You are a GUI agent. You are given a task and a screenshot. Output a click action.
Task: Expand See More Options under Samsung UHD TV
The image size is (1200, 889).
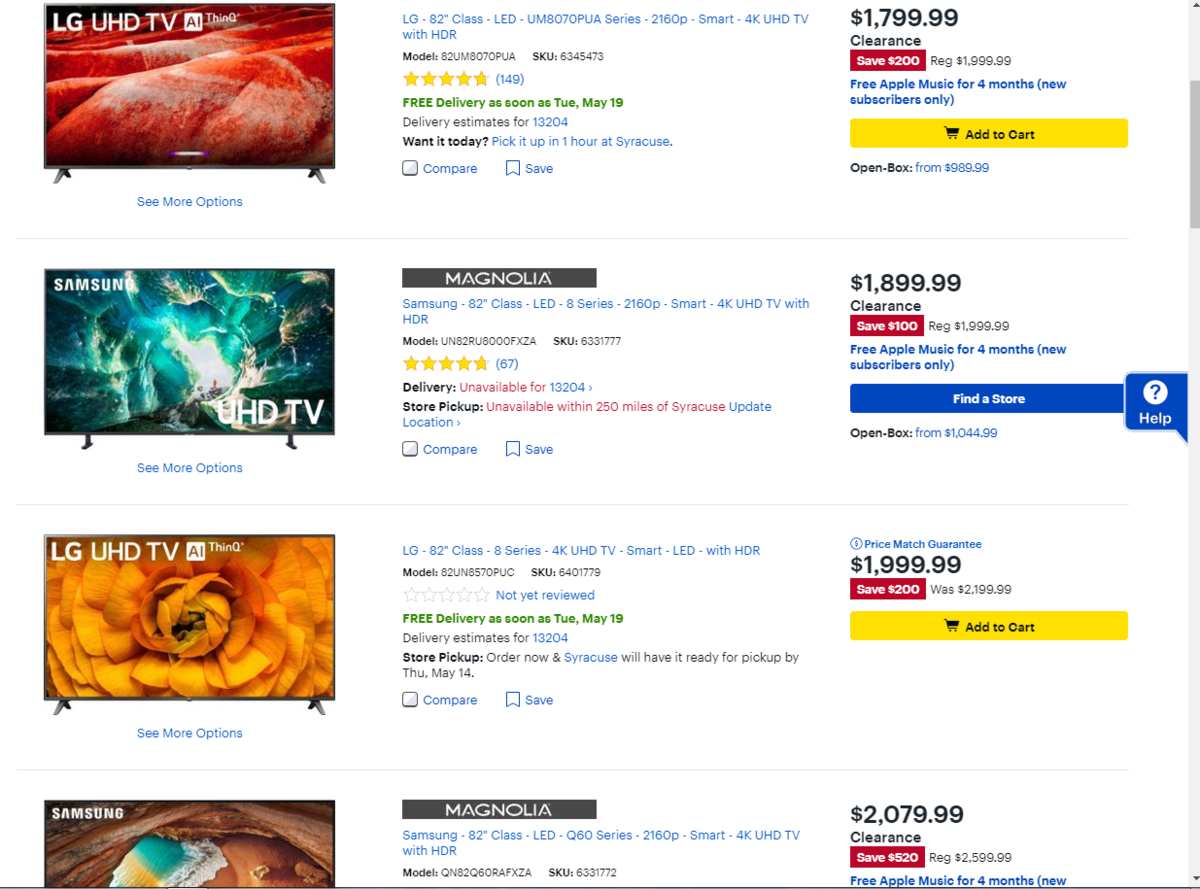(190, 468)
